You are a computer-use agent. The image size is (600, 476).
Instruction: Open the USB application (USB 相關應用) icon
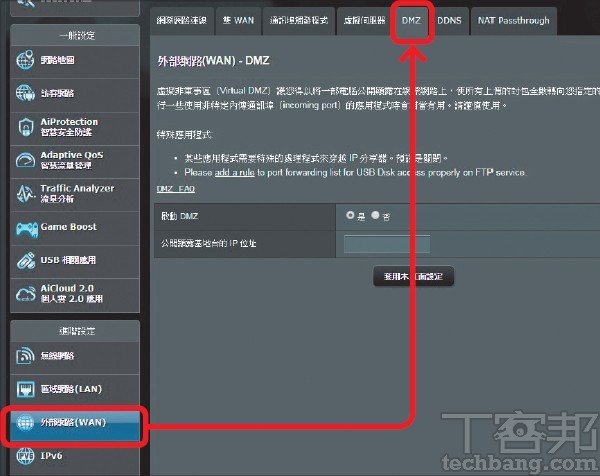26,262
